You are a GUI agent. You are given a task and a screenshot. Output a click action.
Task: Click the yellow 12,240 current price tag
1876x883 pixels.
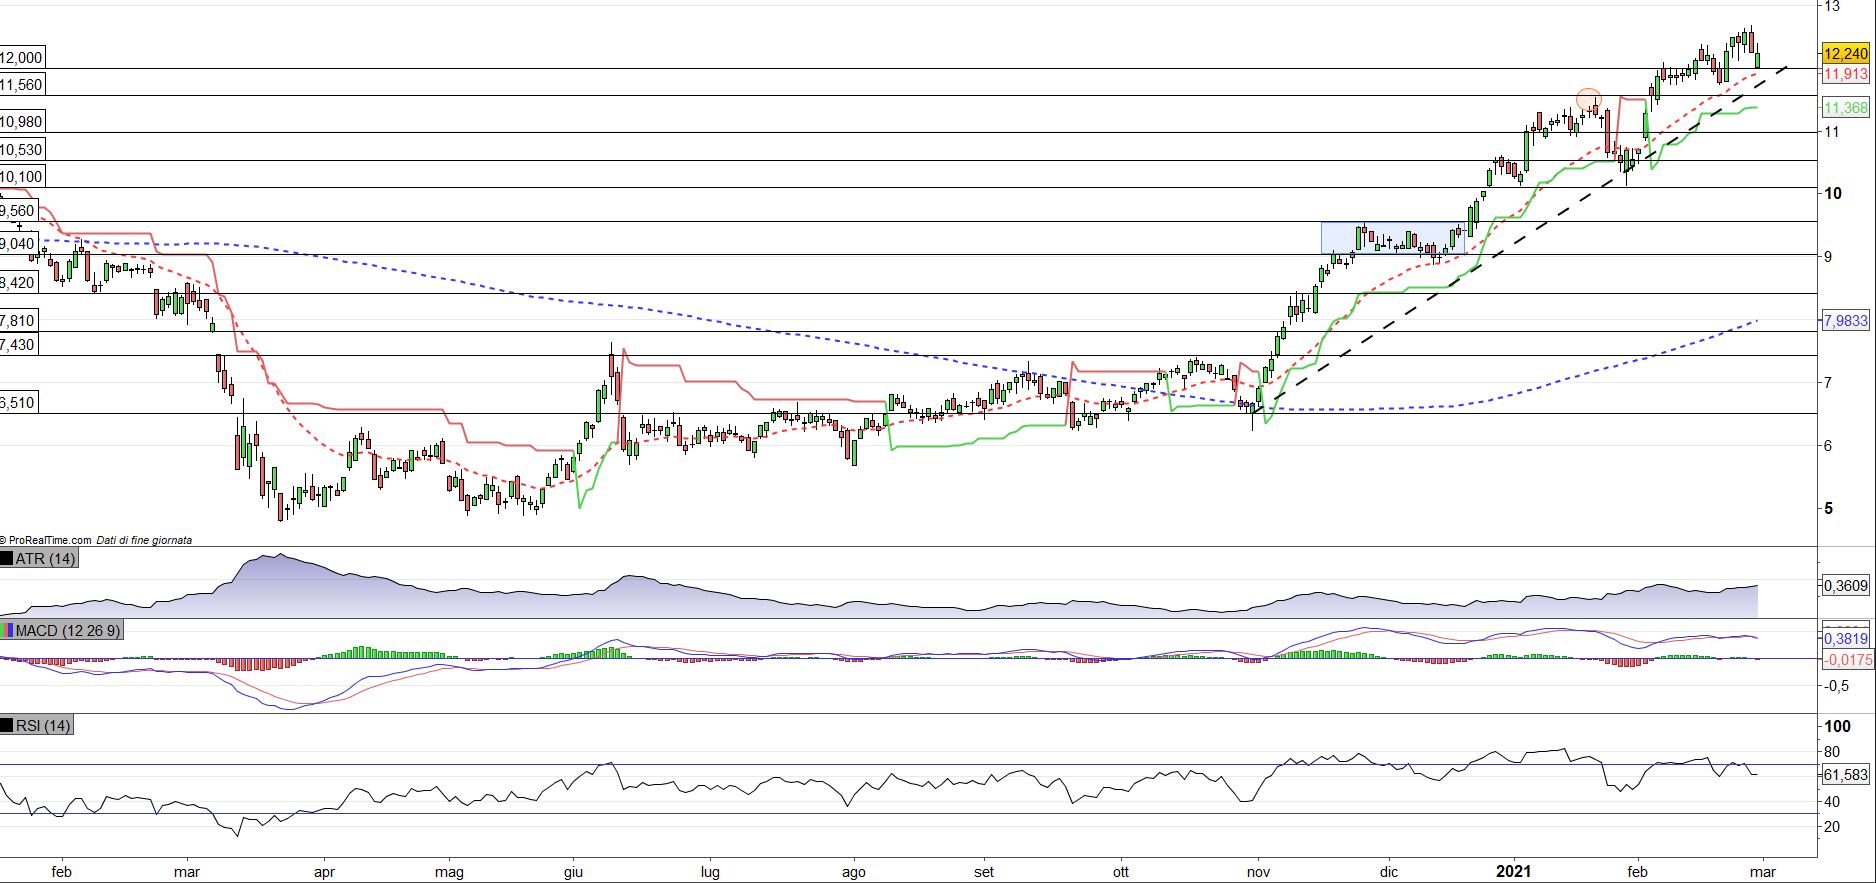click(x=1845, y=54)
